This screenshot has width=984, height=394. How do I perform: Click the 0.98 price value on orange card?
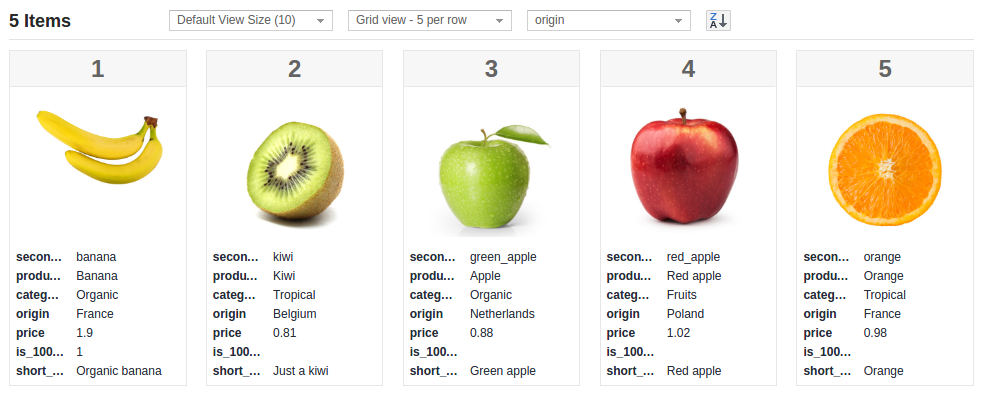coord(875,333)
